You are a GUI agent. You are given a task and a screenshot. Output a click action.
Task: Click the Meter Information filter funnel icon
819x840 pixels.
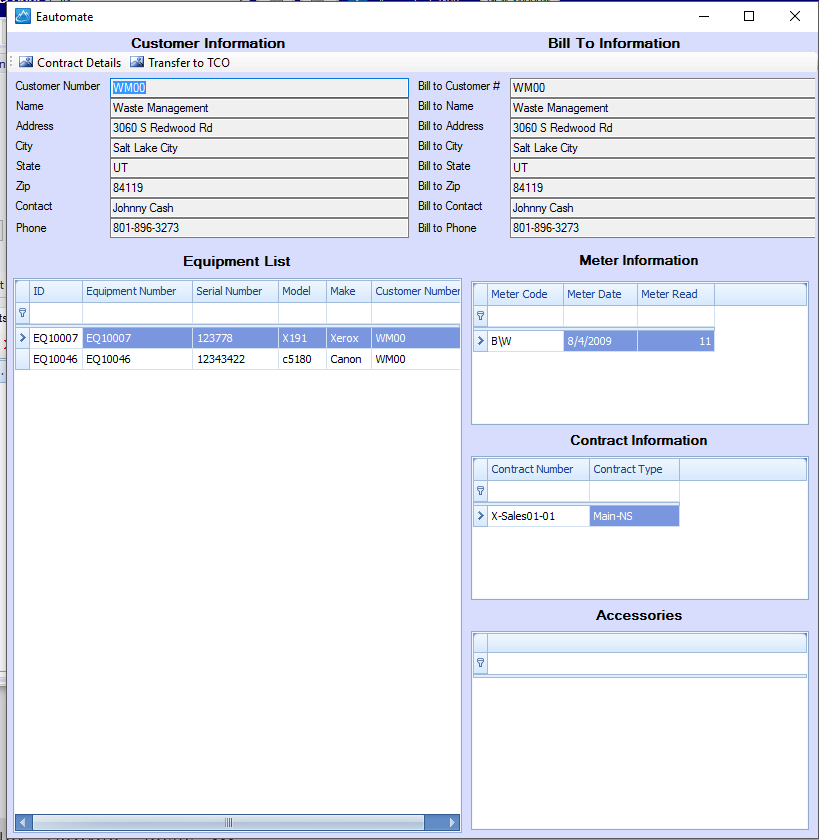(x=480, y=316)
